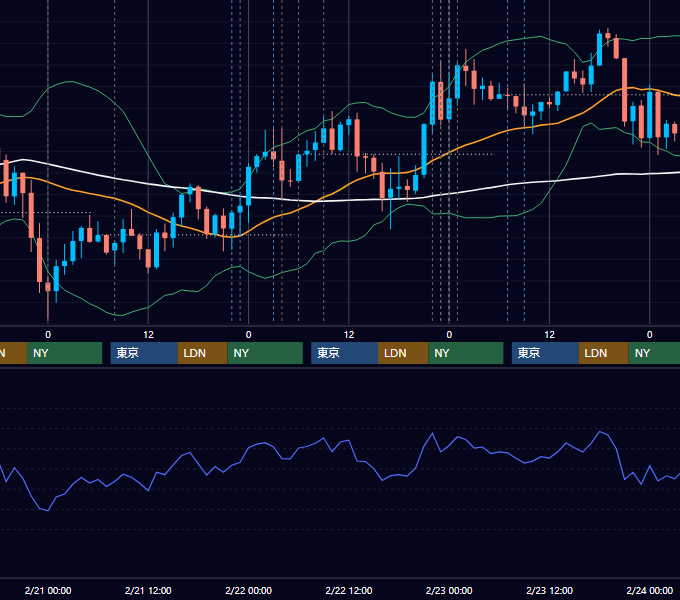Click the 2/24 00:00 date label

coord(649,590)
